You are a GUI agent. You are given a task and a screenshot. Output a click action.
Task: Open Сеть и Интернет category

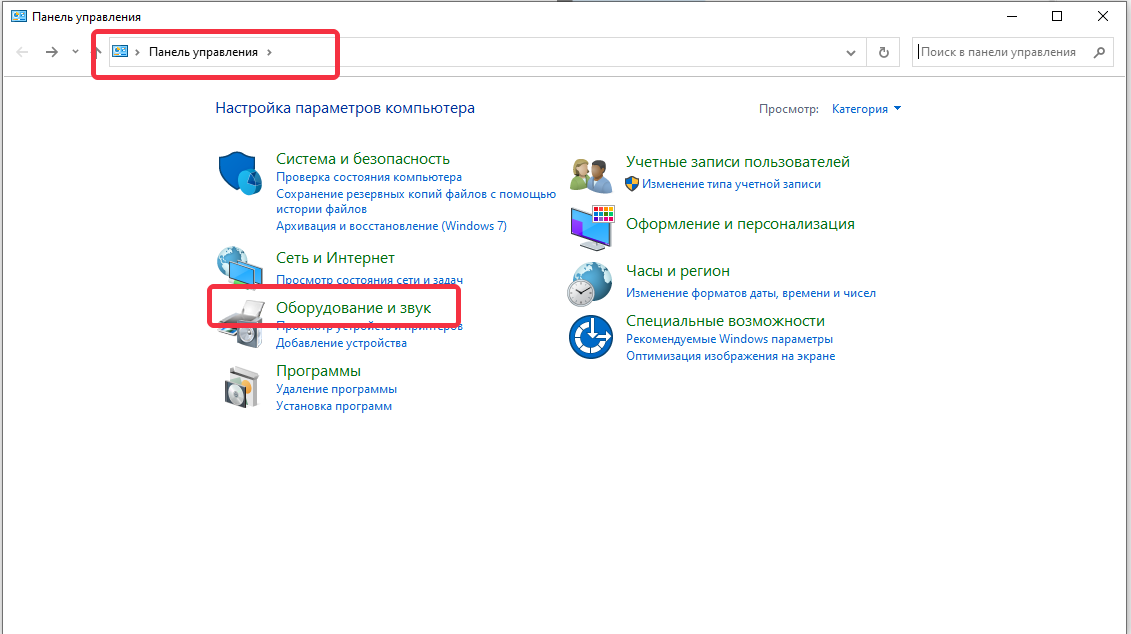[x=335, y=257]
